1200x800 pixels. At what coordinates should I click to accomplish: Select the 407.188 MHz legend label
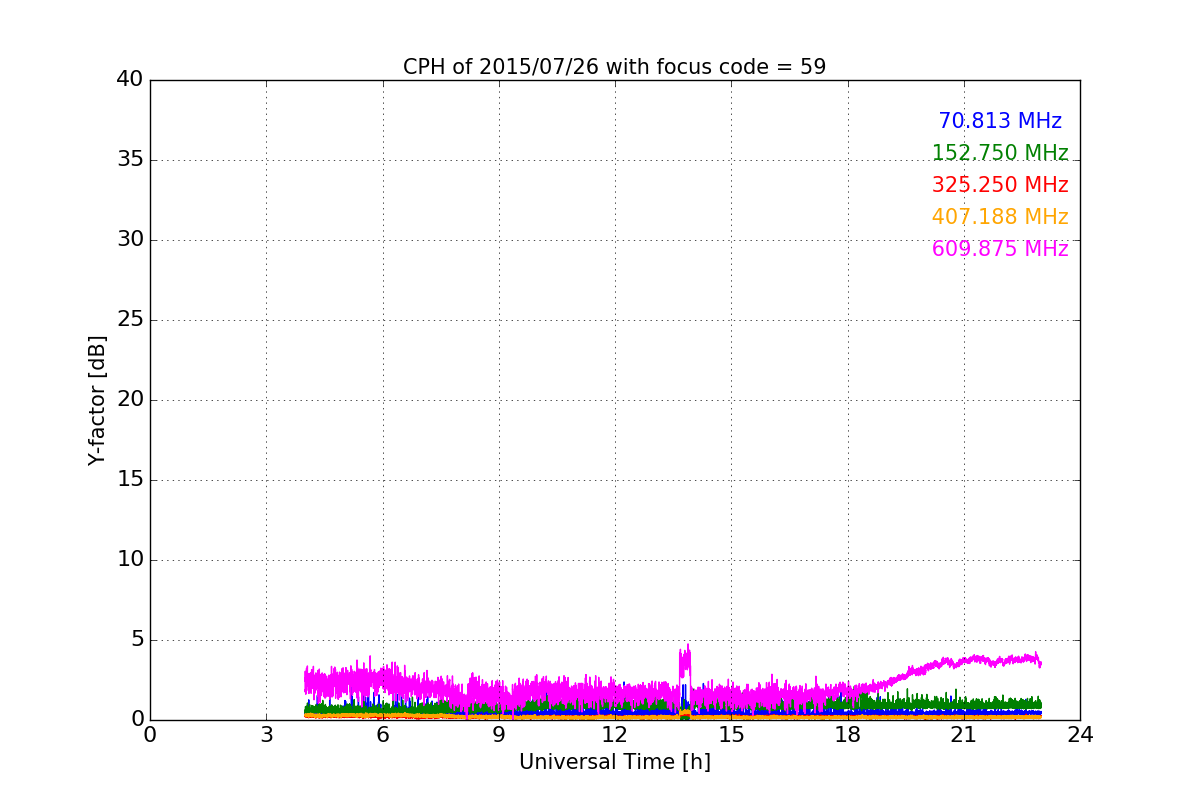tap(1000, 217)
